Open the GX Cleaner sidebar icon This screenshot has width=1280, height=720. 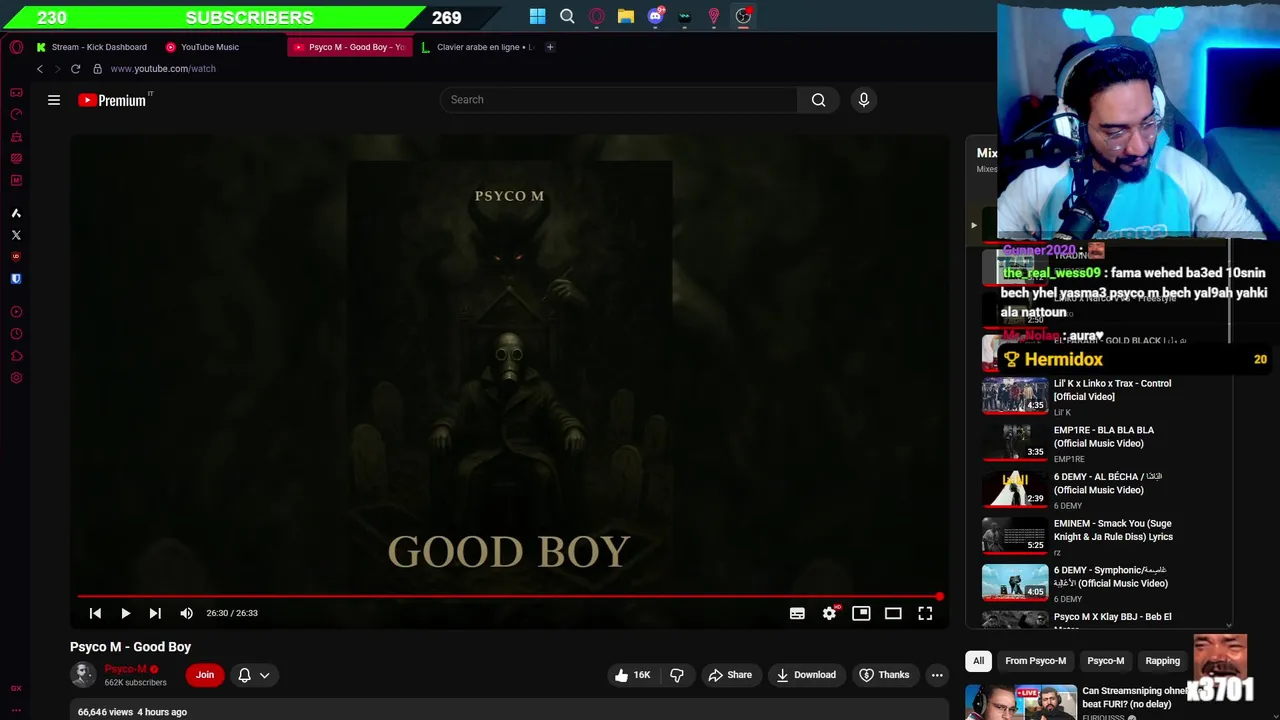click(16, 136)
